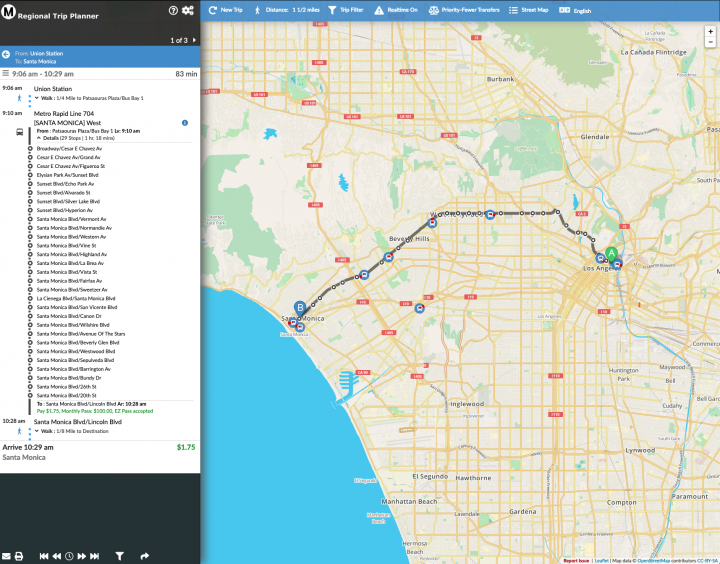720x564 pixels.
Task: Click the info icon for Line 704
Action: pos(185,123)
